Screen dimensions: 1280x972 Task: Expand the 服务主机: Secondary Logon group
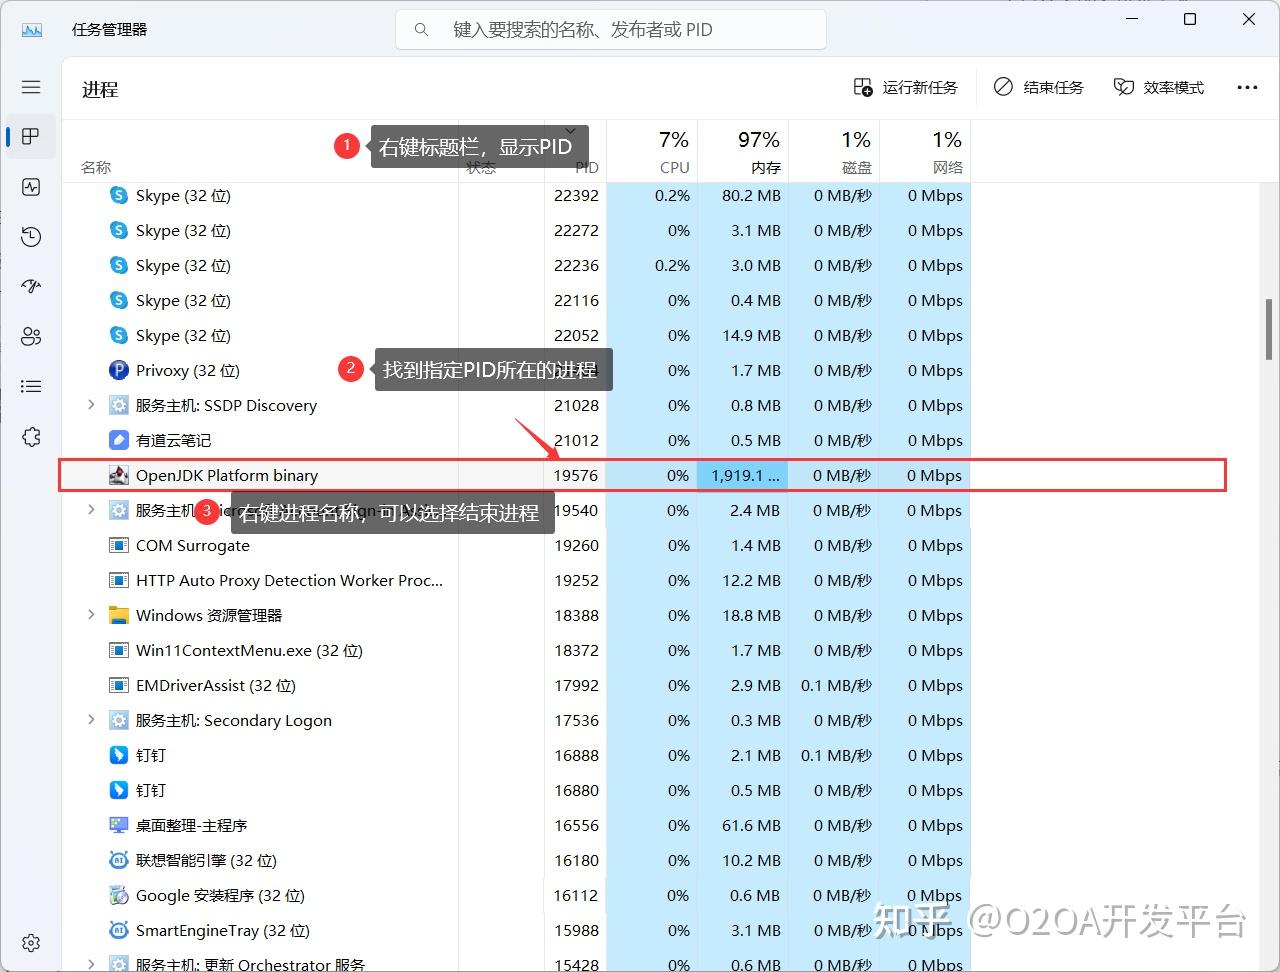pos(91,720)
